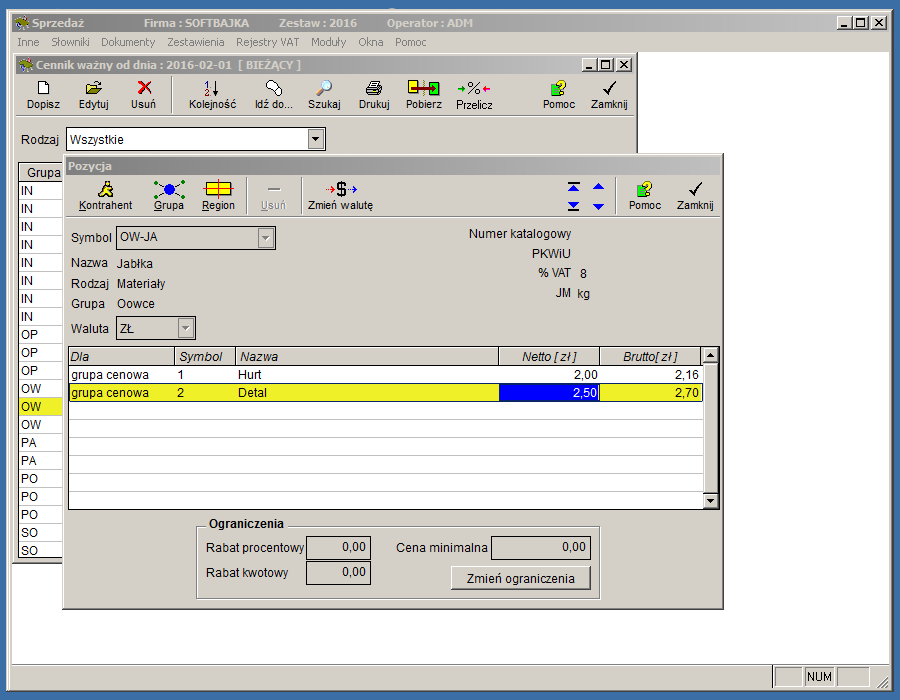900x700 pixels.
Task: Click the brutto value 2,70
Action: [x=686, y=393]
